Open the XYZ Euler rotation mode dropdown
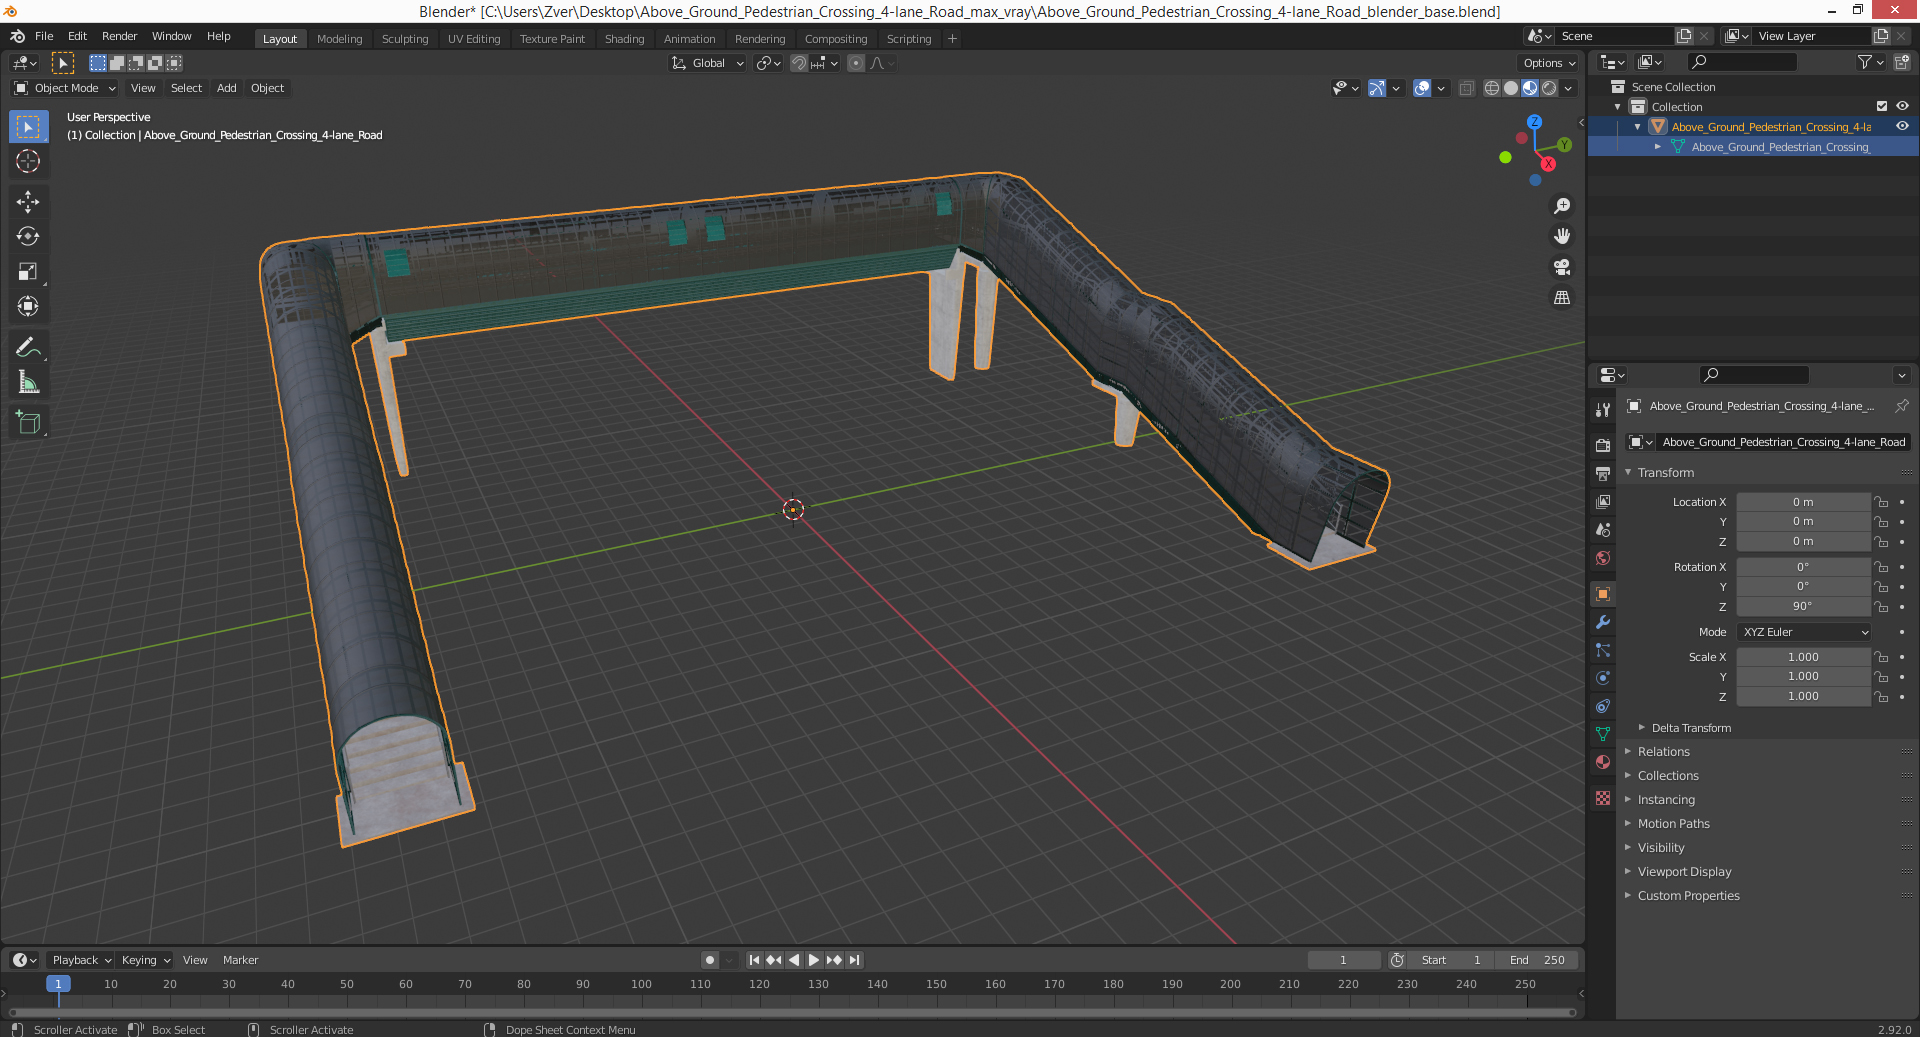 tap(1804, 632)
